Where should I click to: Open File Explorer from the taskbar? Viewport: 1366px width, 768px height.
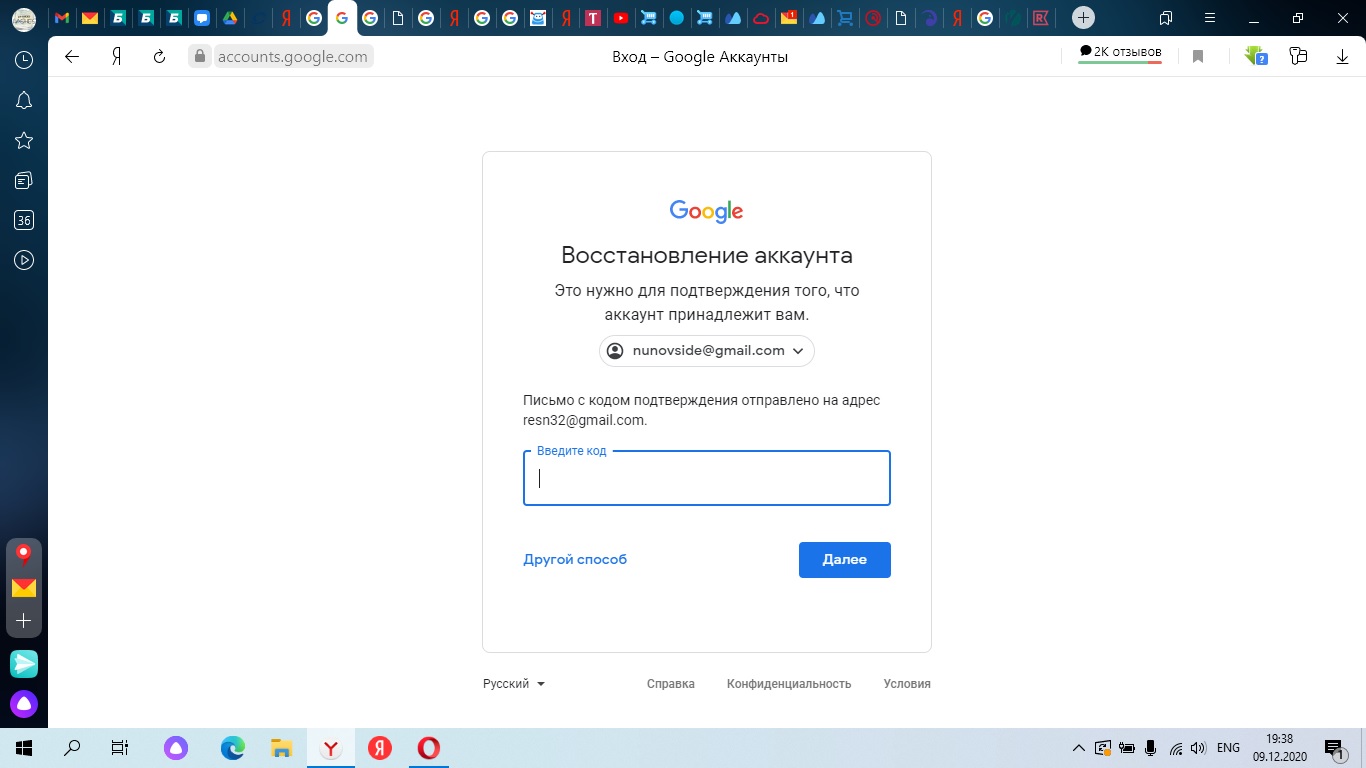coord(282,748)
